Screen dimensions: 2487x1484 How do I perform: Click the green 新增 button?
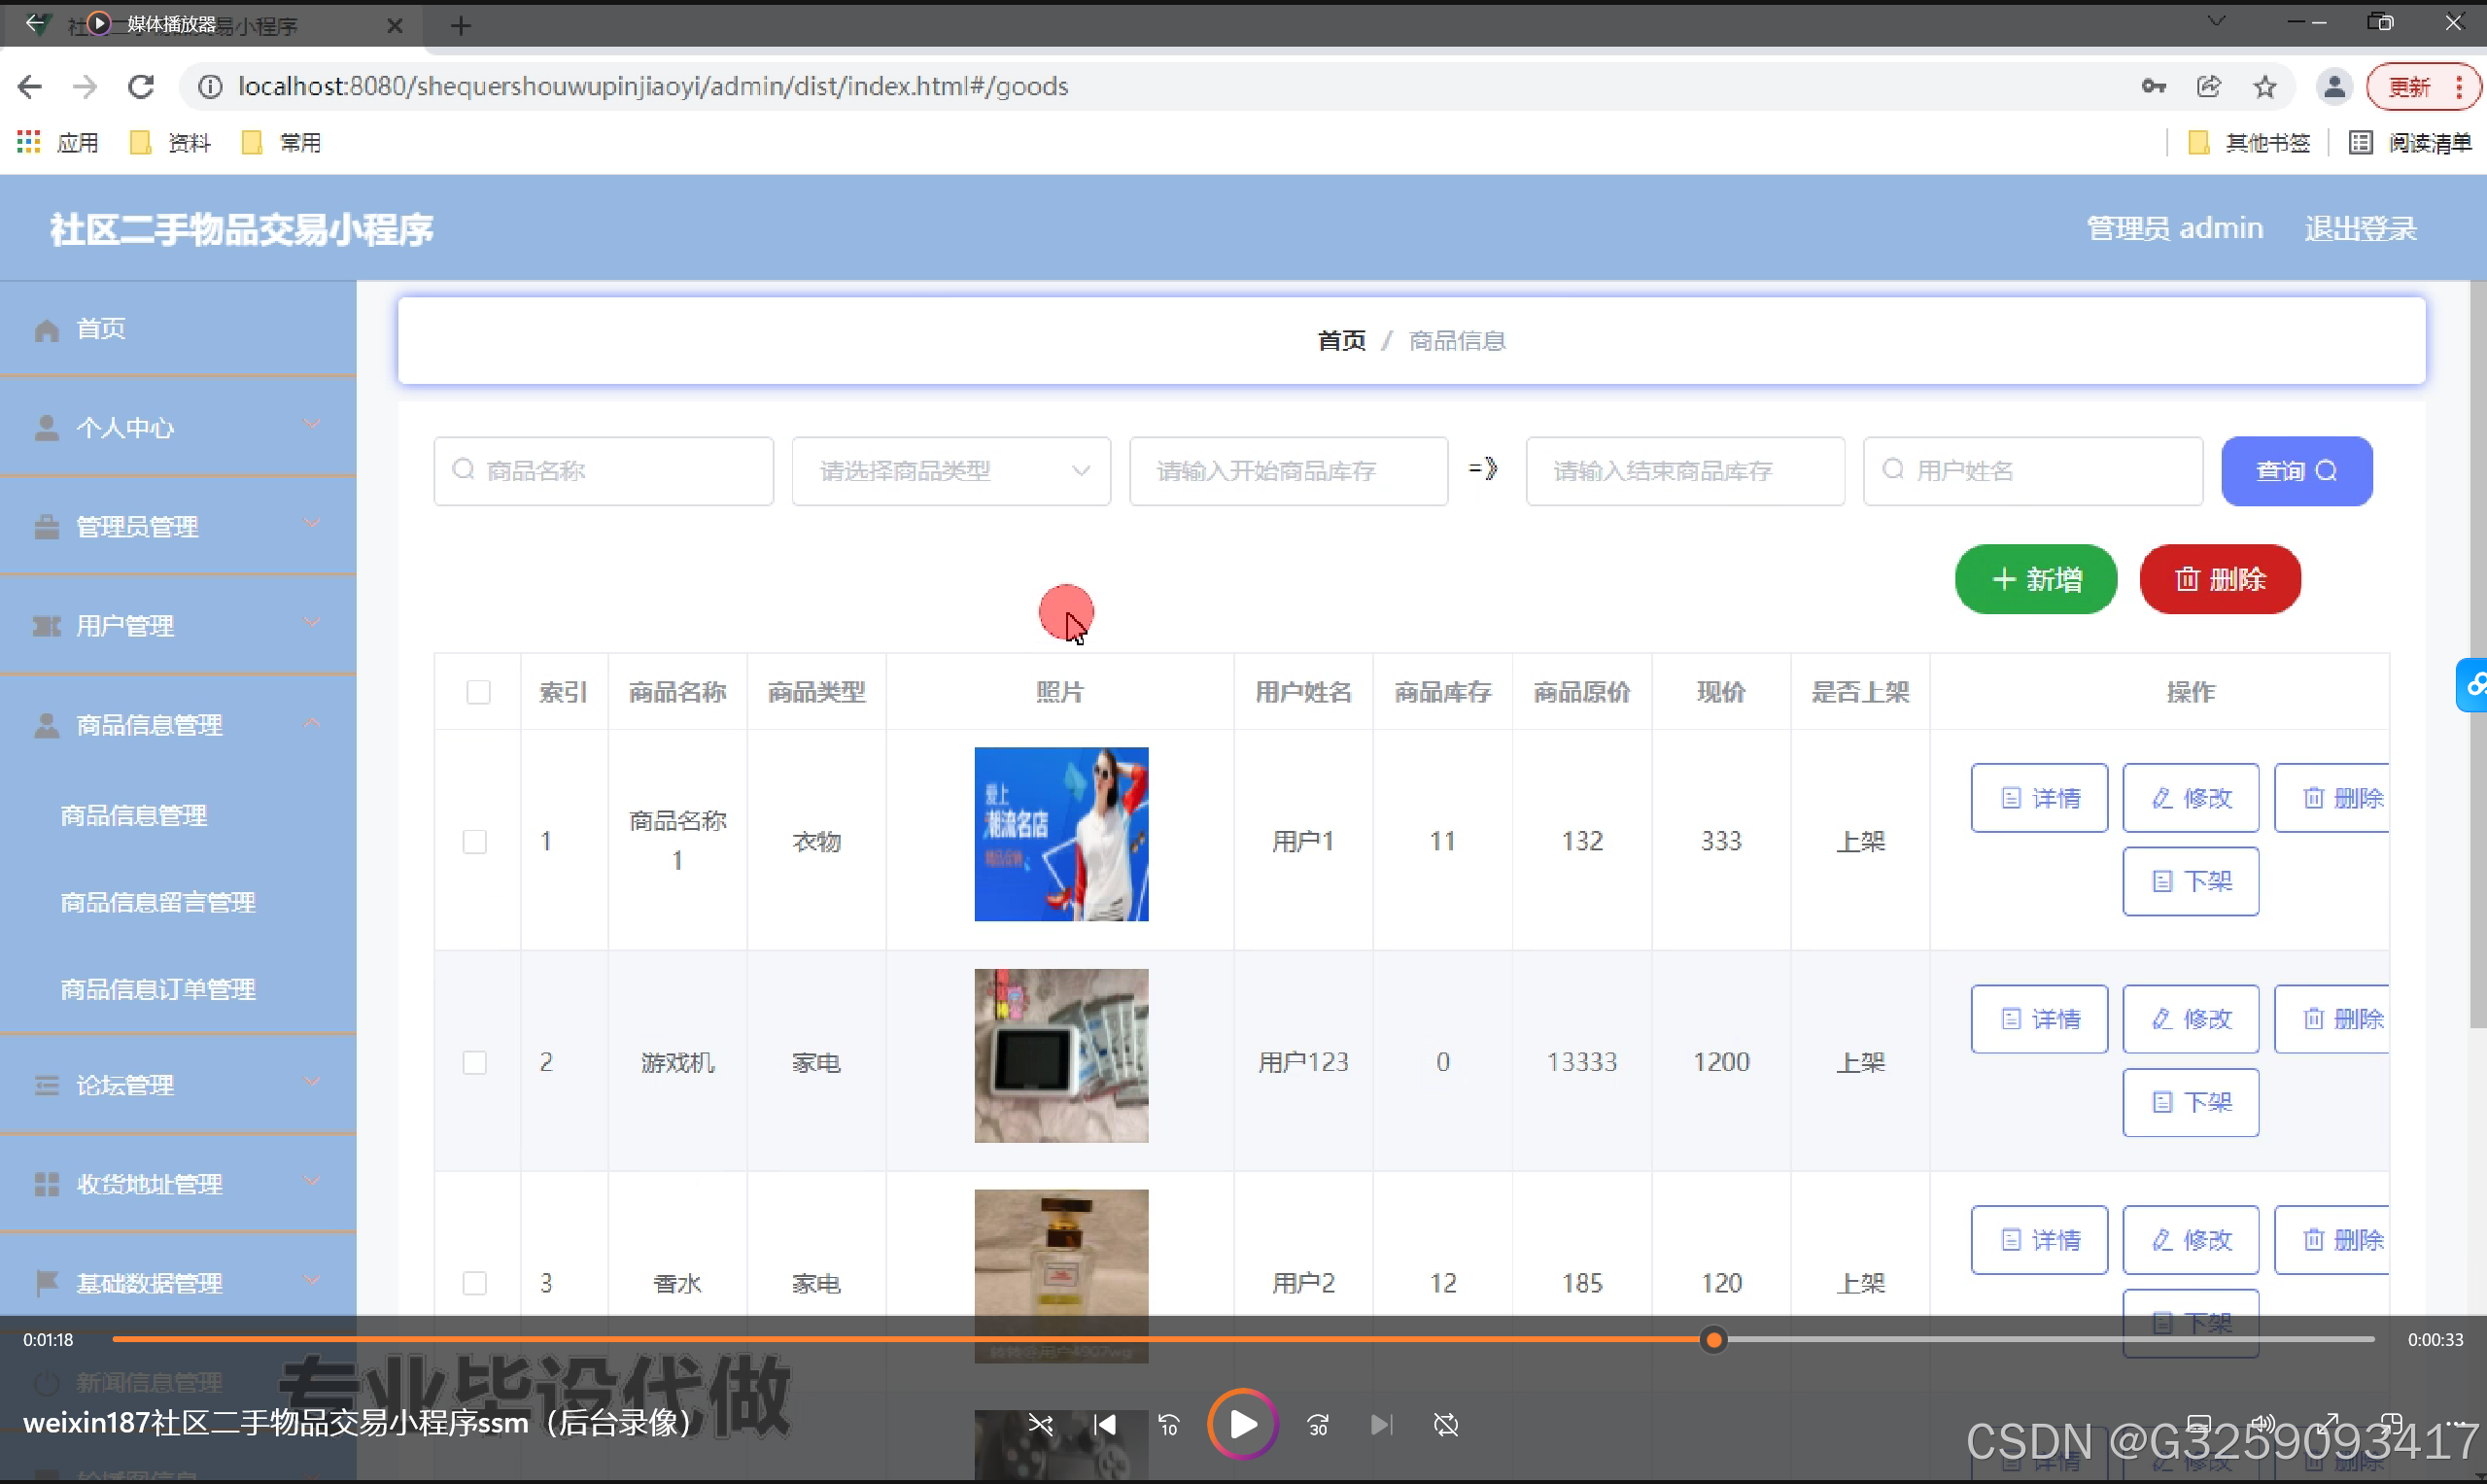tap(2035, 579)
